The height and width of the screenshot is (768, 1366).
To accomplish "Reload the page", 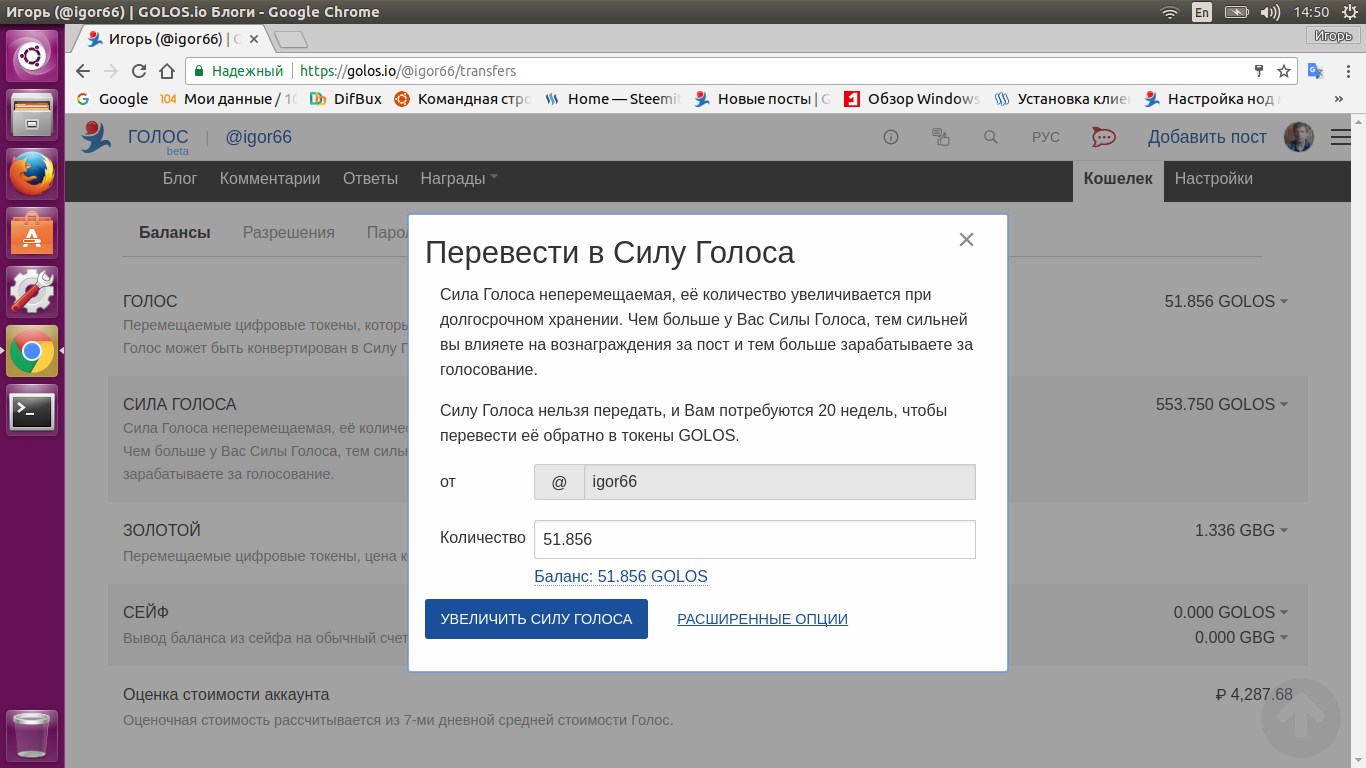I will tap(139, 71).
